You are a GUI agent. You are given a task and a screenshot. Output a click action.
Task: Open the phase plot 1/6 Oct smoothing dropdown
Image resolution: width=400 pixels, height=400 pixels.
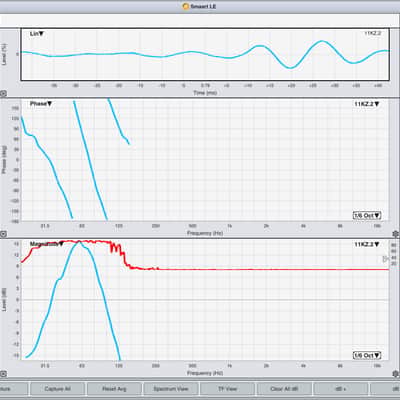tap(367, 215)
